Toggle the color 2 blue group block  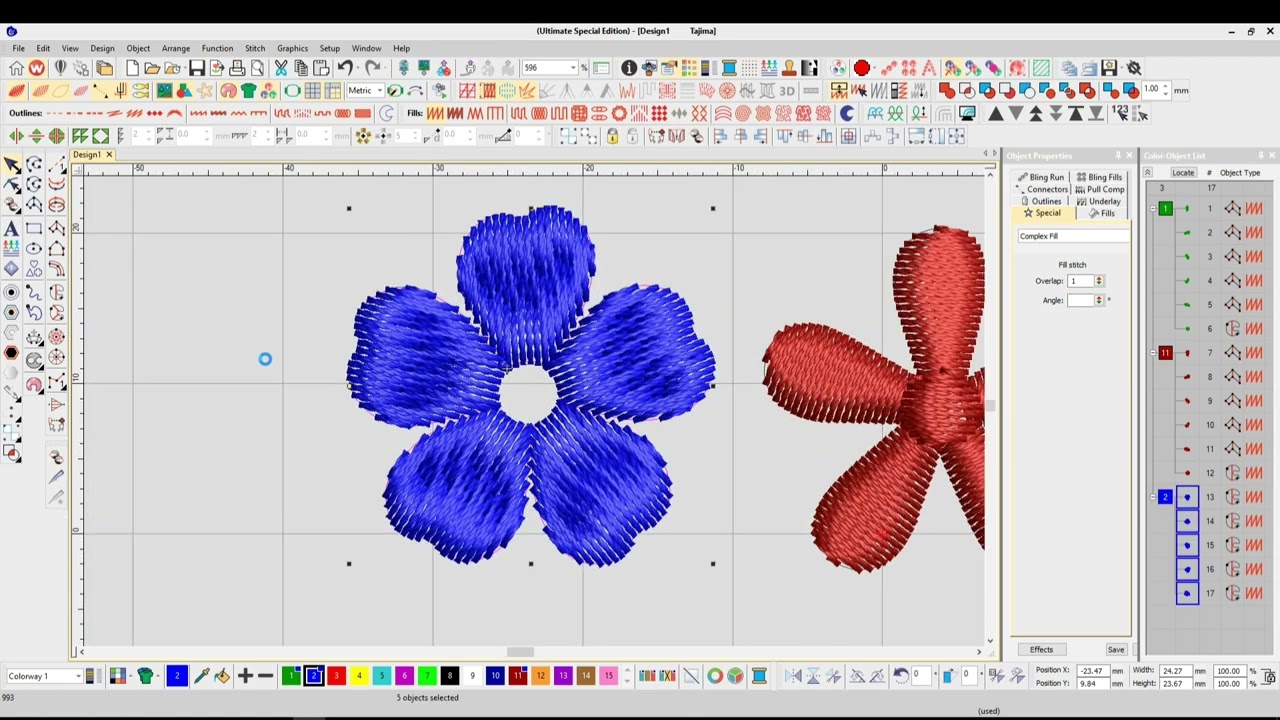click(x=1165, y=497)
